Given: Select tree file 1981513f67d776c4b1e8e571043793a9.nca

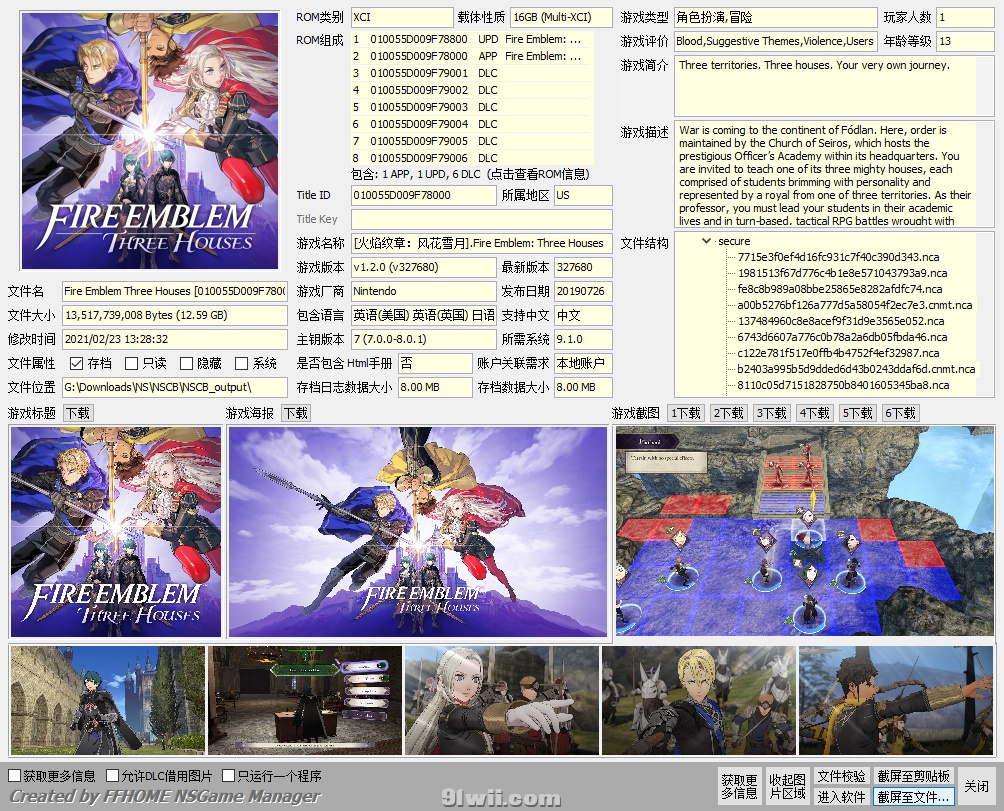Looking at the screenshot, I should point(842,273).
